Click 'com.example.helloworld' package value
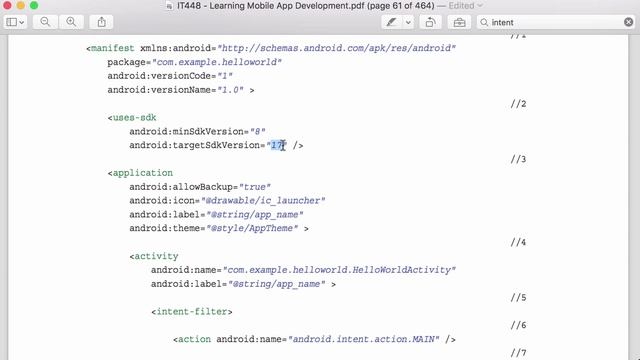This screenshot has width=640, height=360. [x=217, y=62]
